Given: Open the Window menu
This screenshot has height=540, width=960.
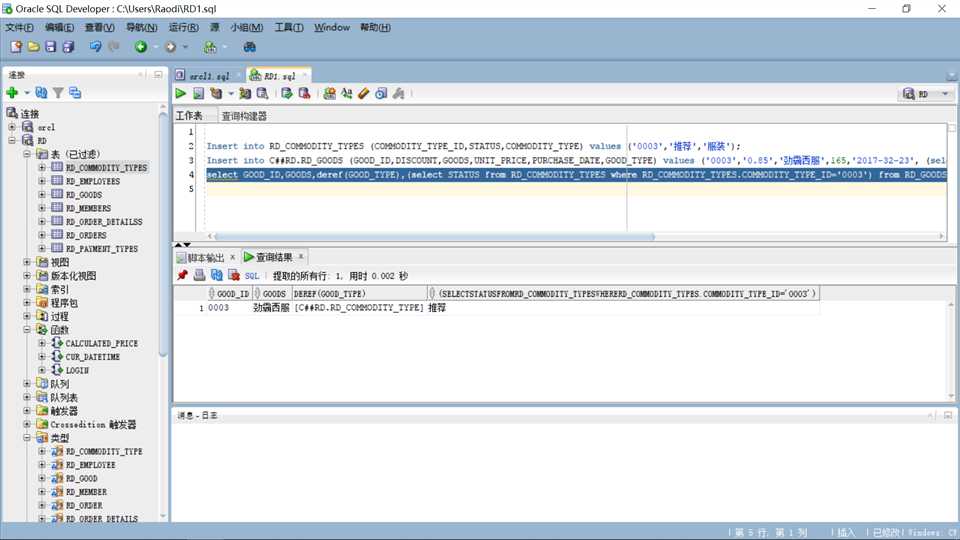Looking at the screenshot, I should tap(332, 28).
